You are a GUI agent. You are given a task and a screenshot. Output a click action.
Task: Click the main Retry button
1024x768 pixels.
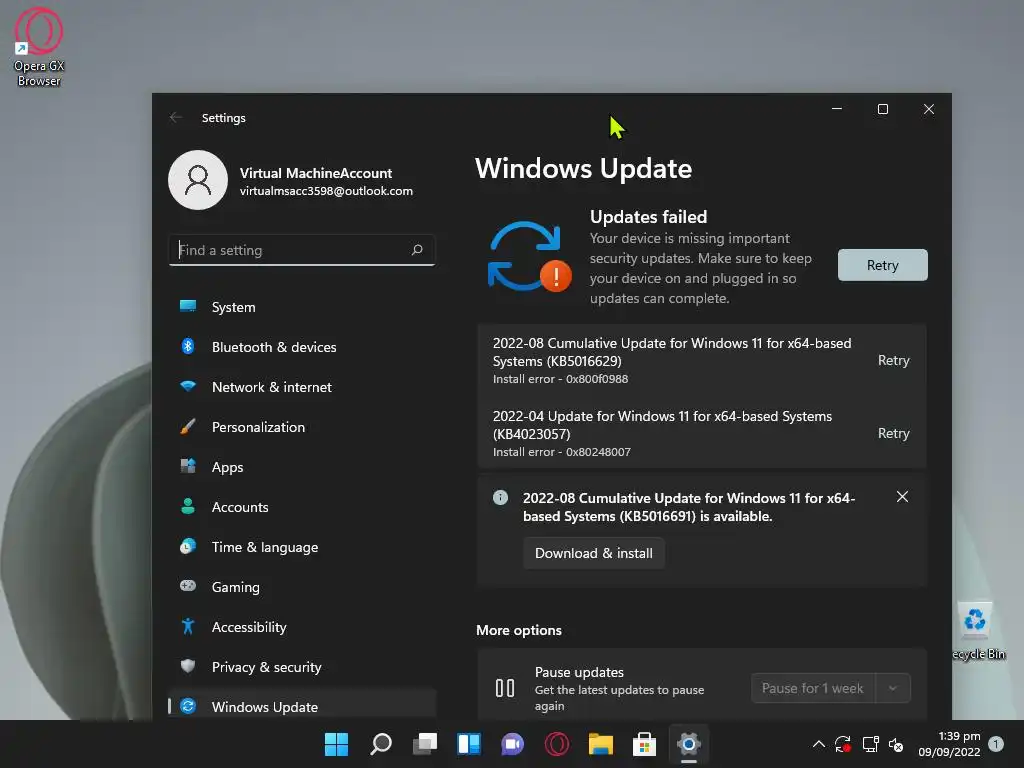pos(882,264)
